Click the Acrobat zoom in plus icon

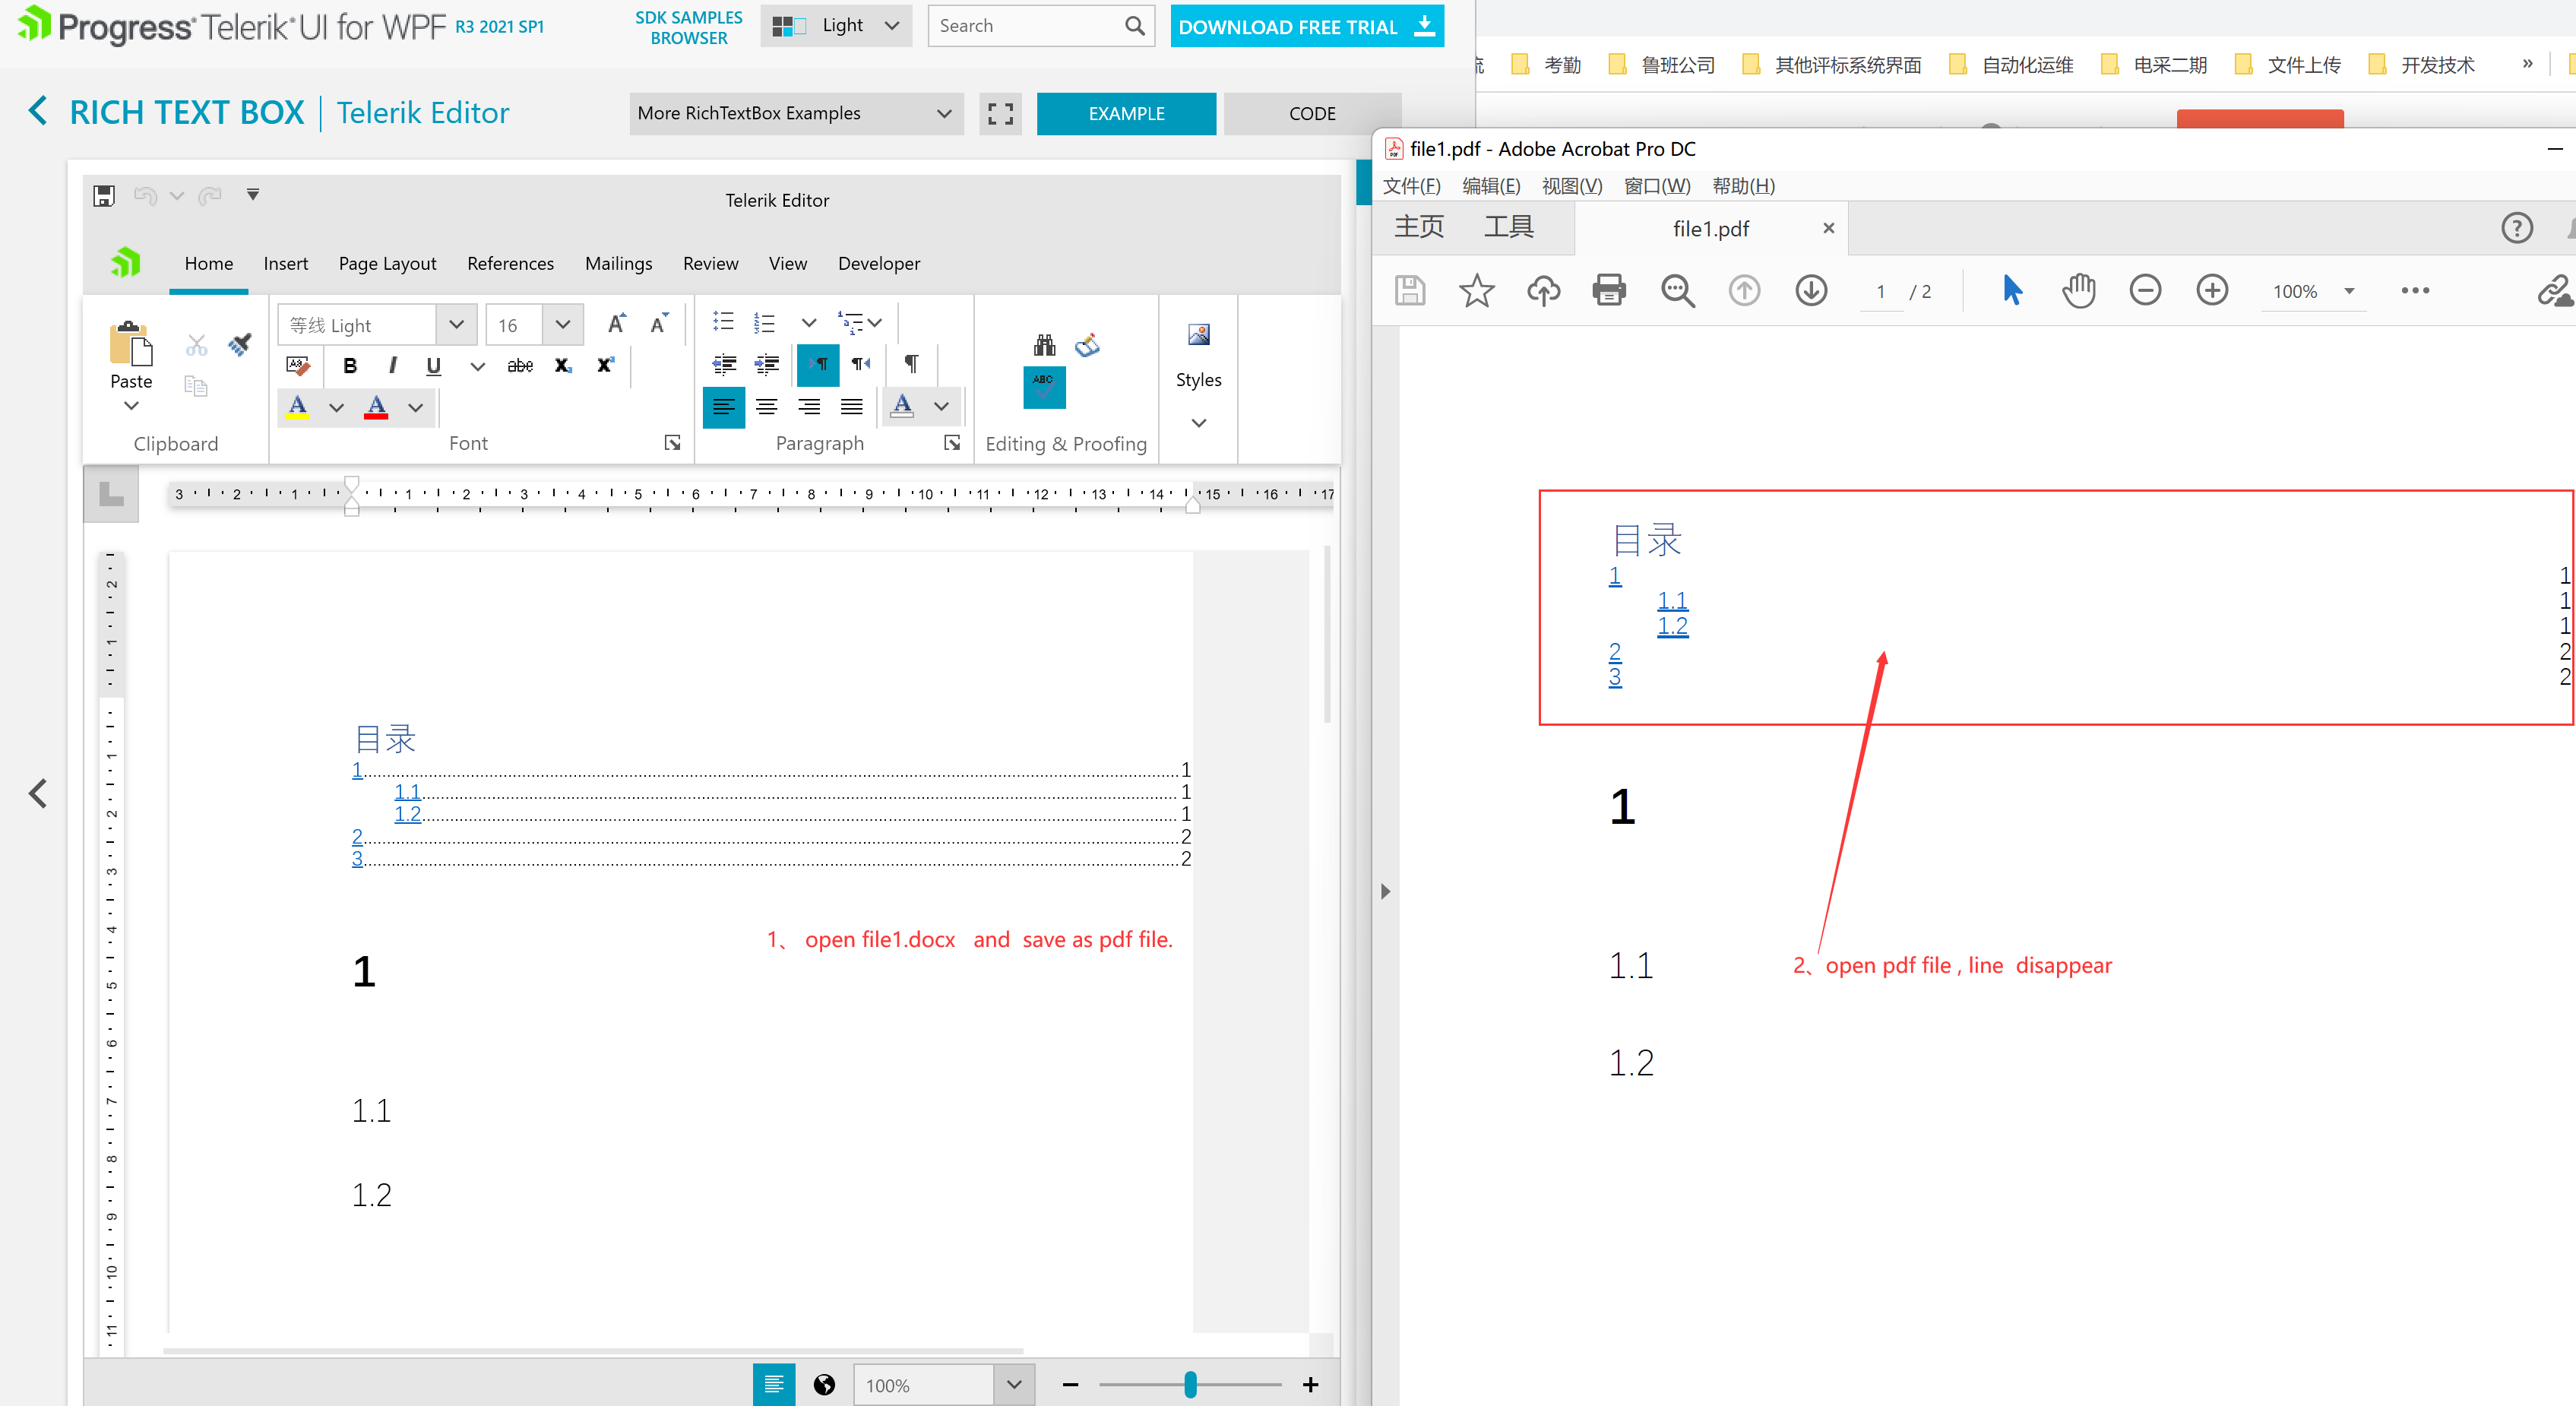point(2211,291)
